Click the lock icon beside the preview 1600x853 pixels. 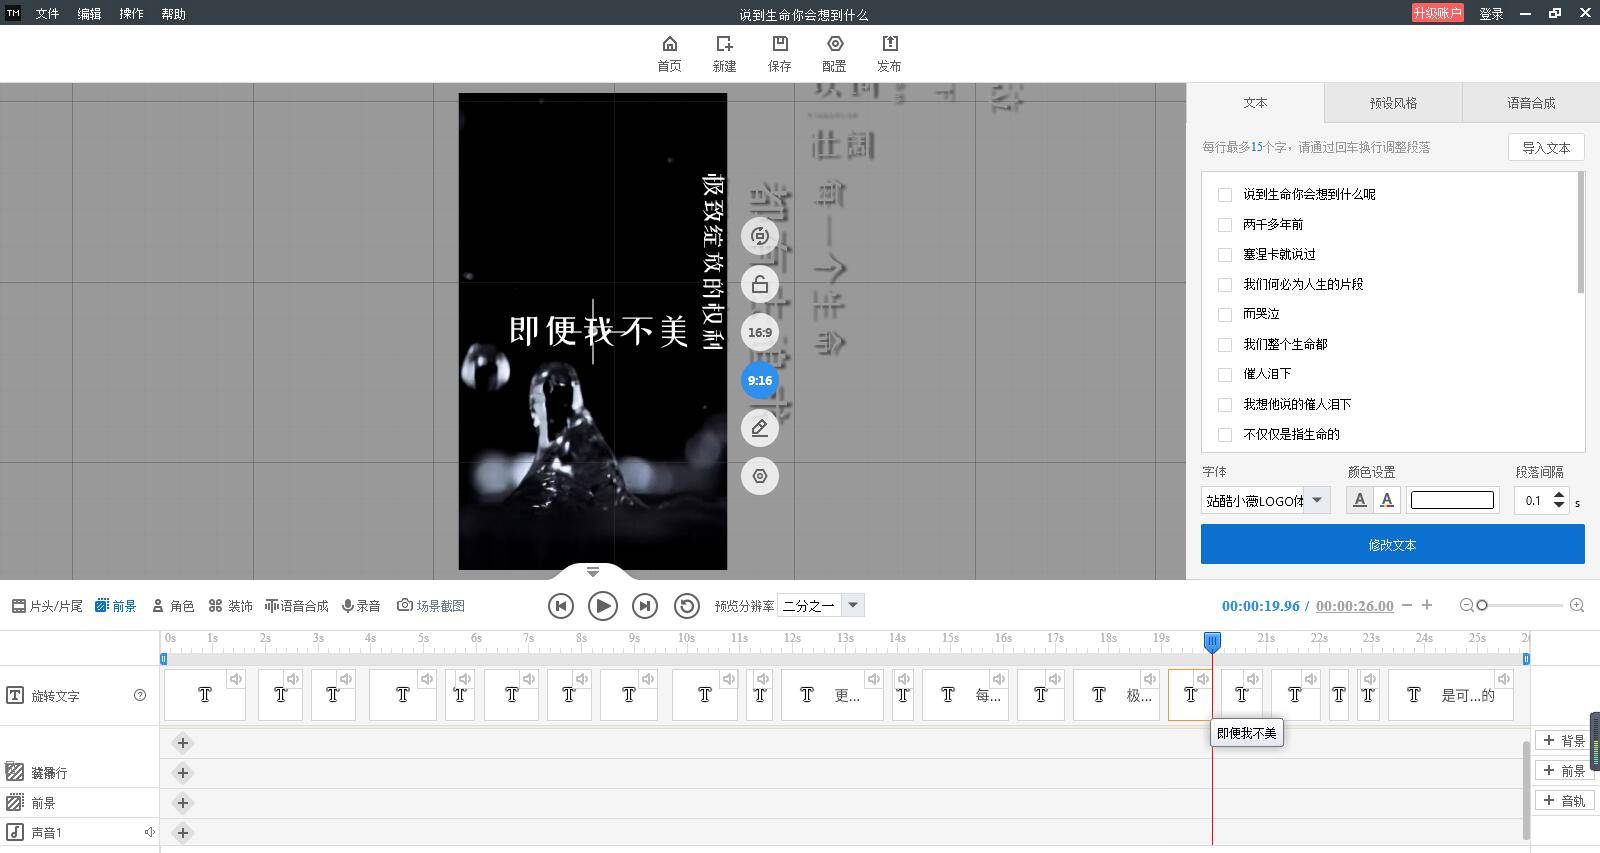coord(760,285)
